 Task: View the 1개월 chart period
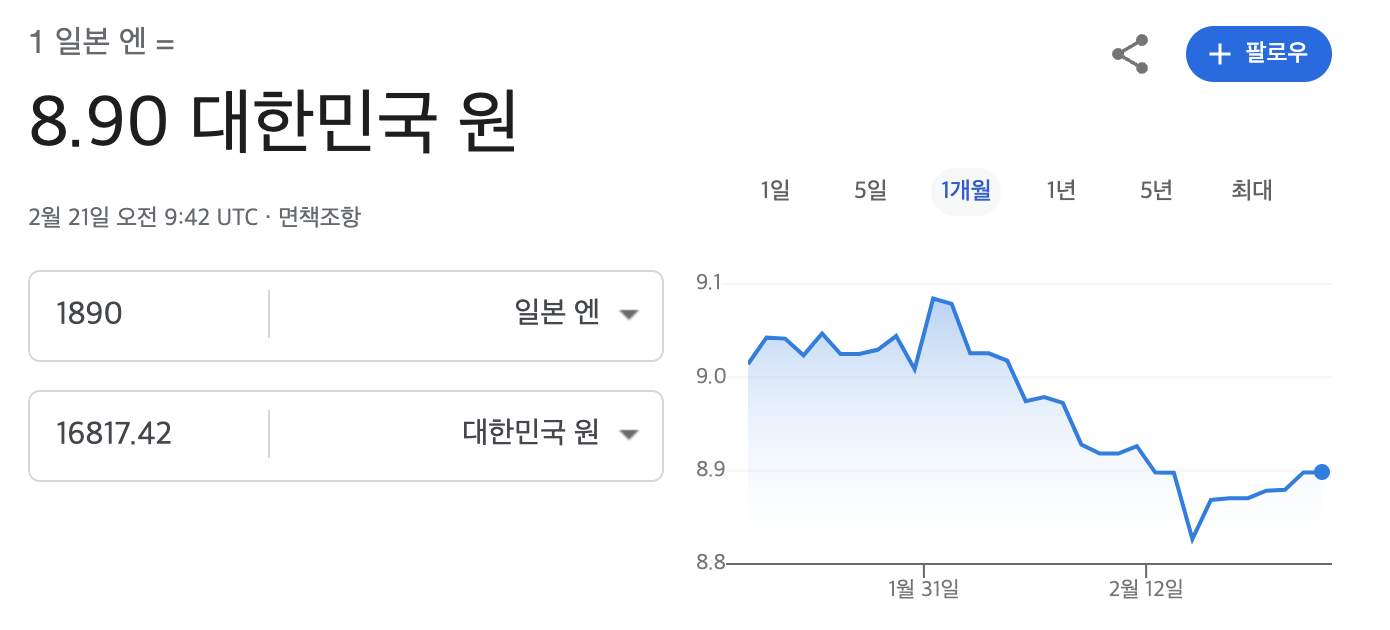click(965, 191)
